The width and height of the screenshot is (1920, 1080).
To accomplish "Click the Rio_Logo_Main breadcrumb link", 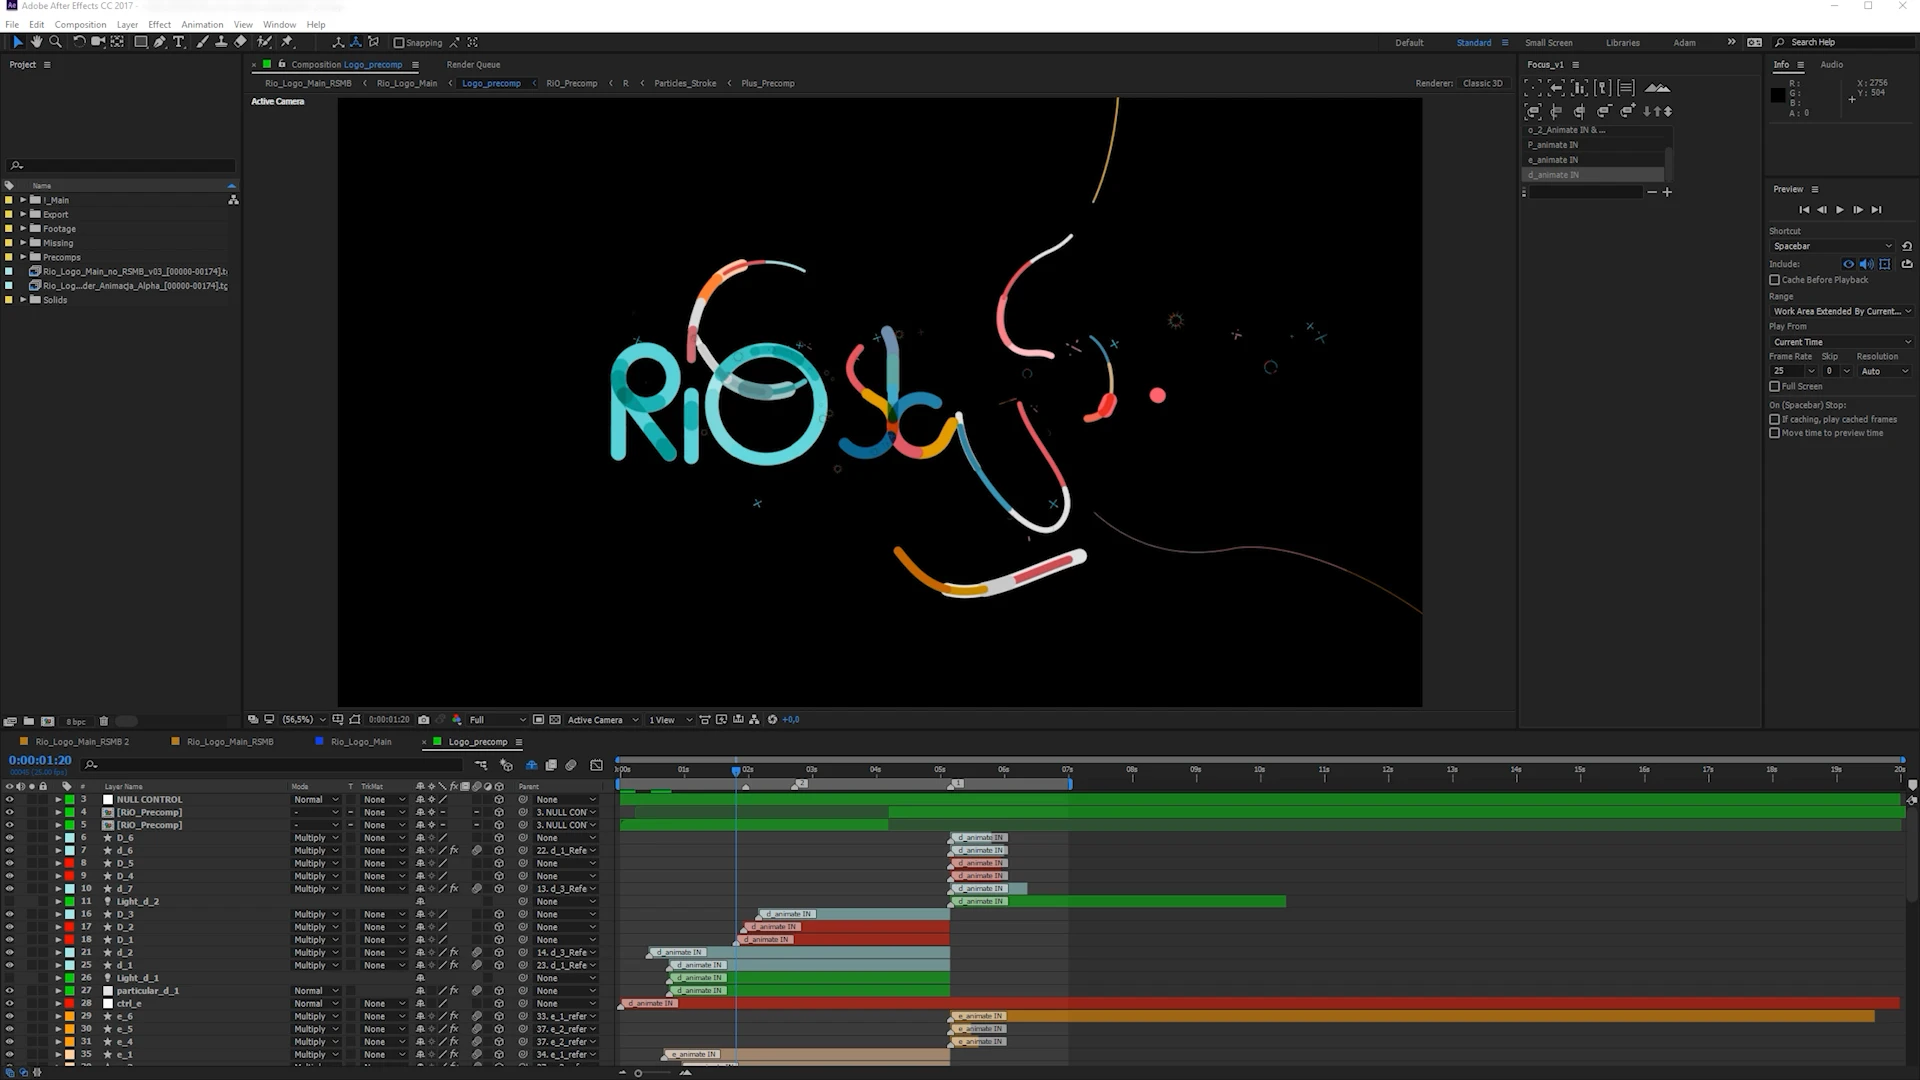I will [x=406, y=83].
